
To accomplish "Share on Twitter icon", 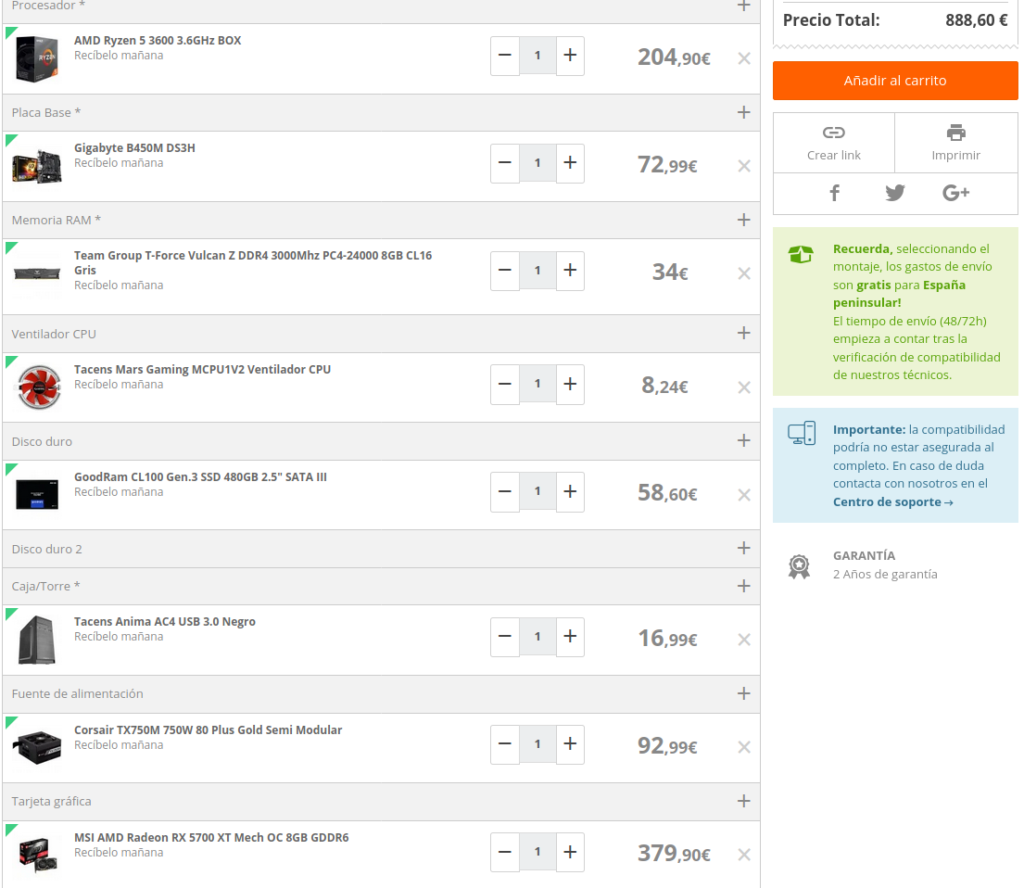I will (895, 193).
